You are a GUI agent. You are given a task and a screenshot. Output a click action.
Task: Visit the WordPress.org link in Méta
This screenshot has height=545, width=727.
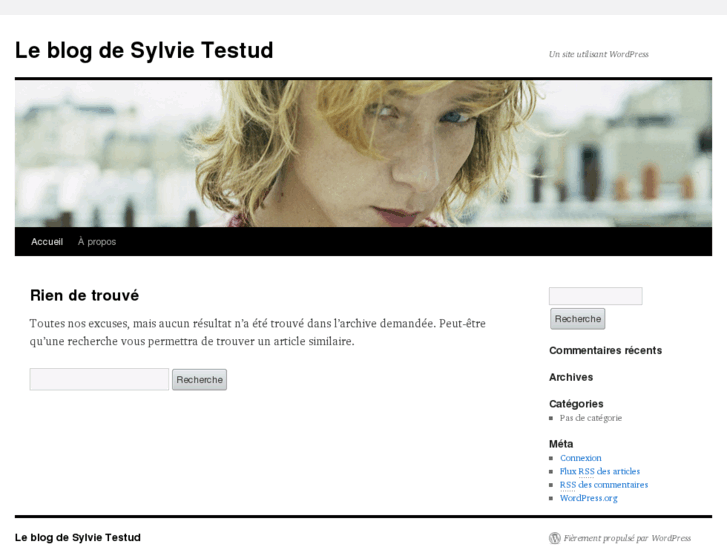(x=589, y=498)
